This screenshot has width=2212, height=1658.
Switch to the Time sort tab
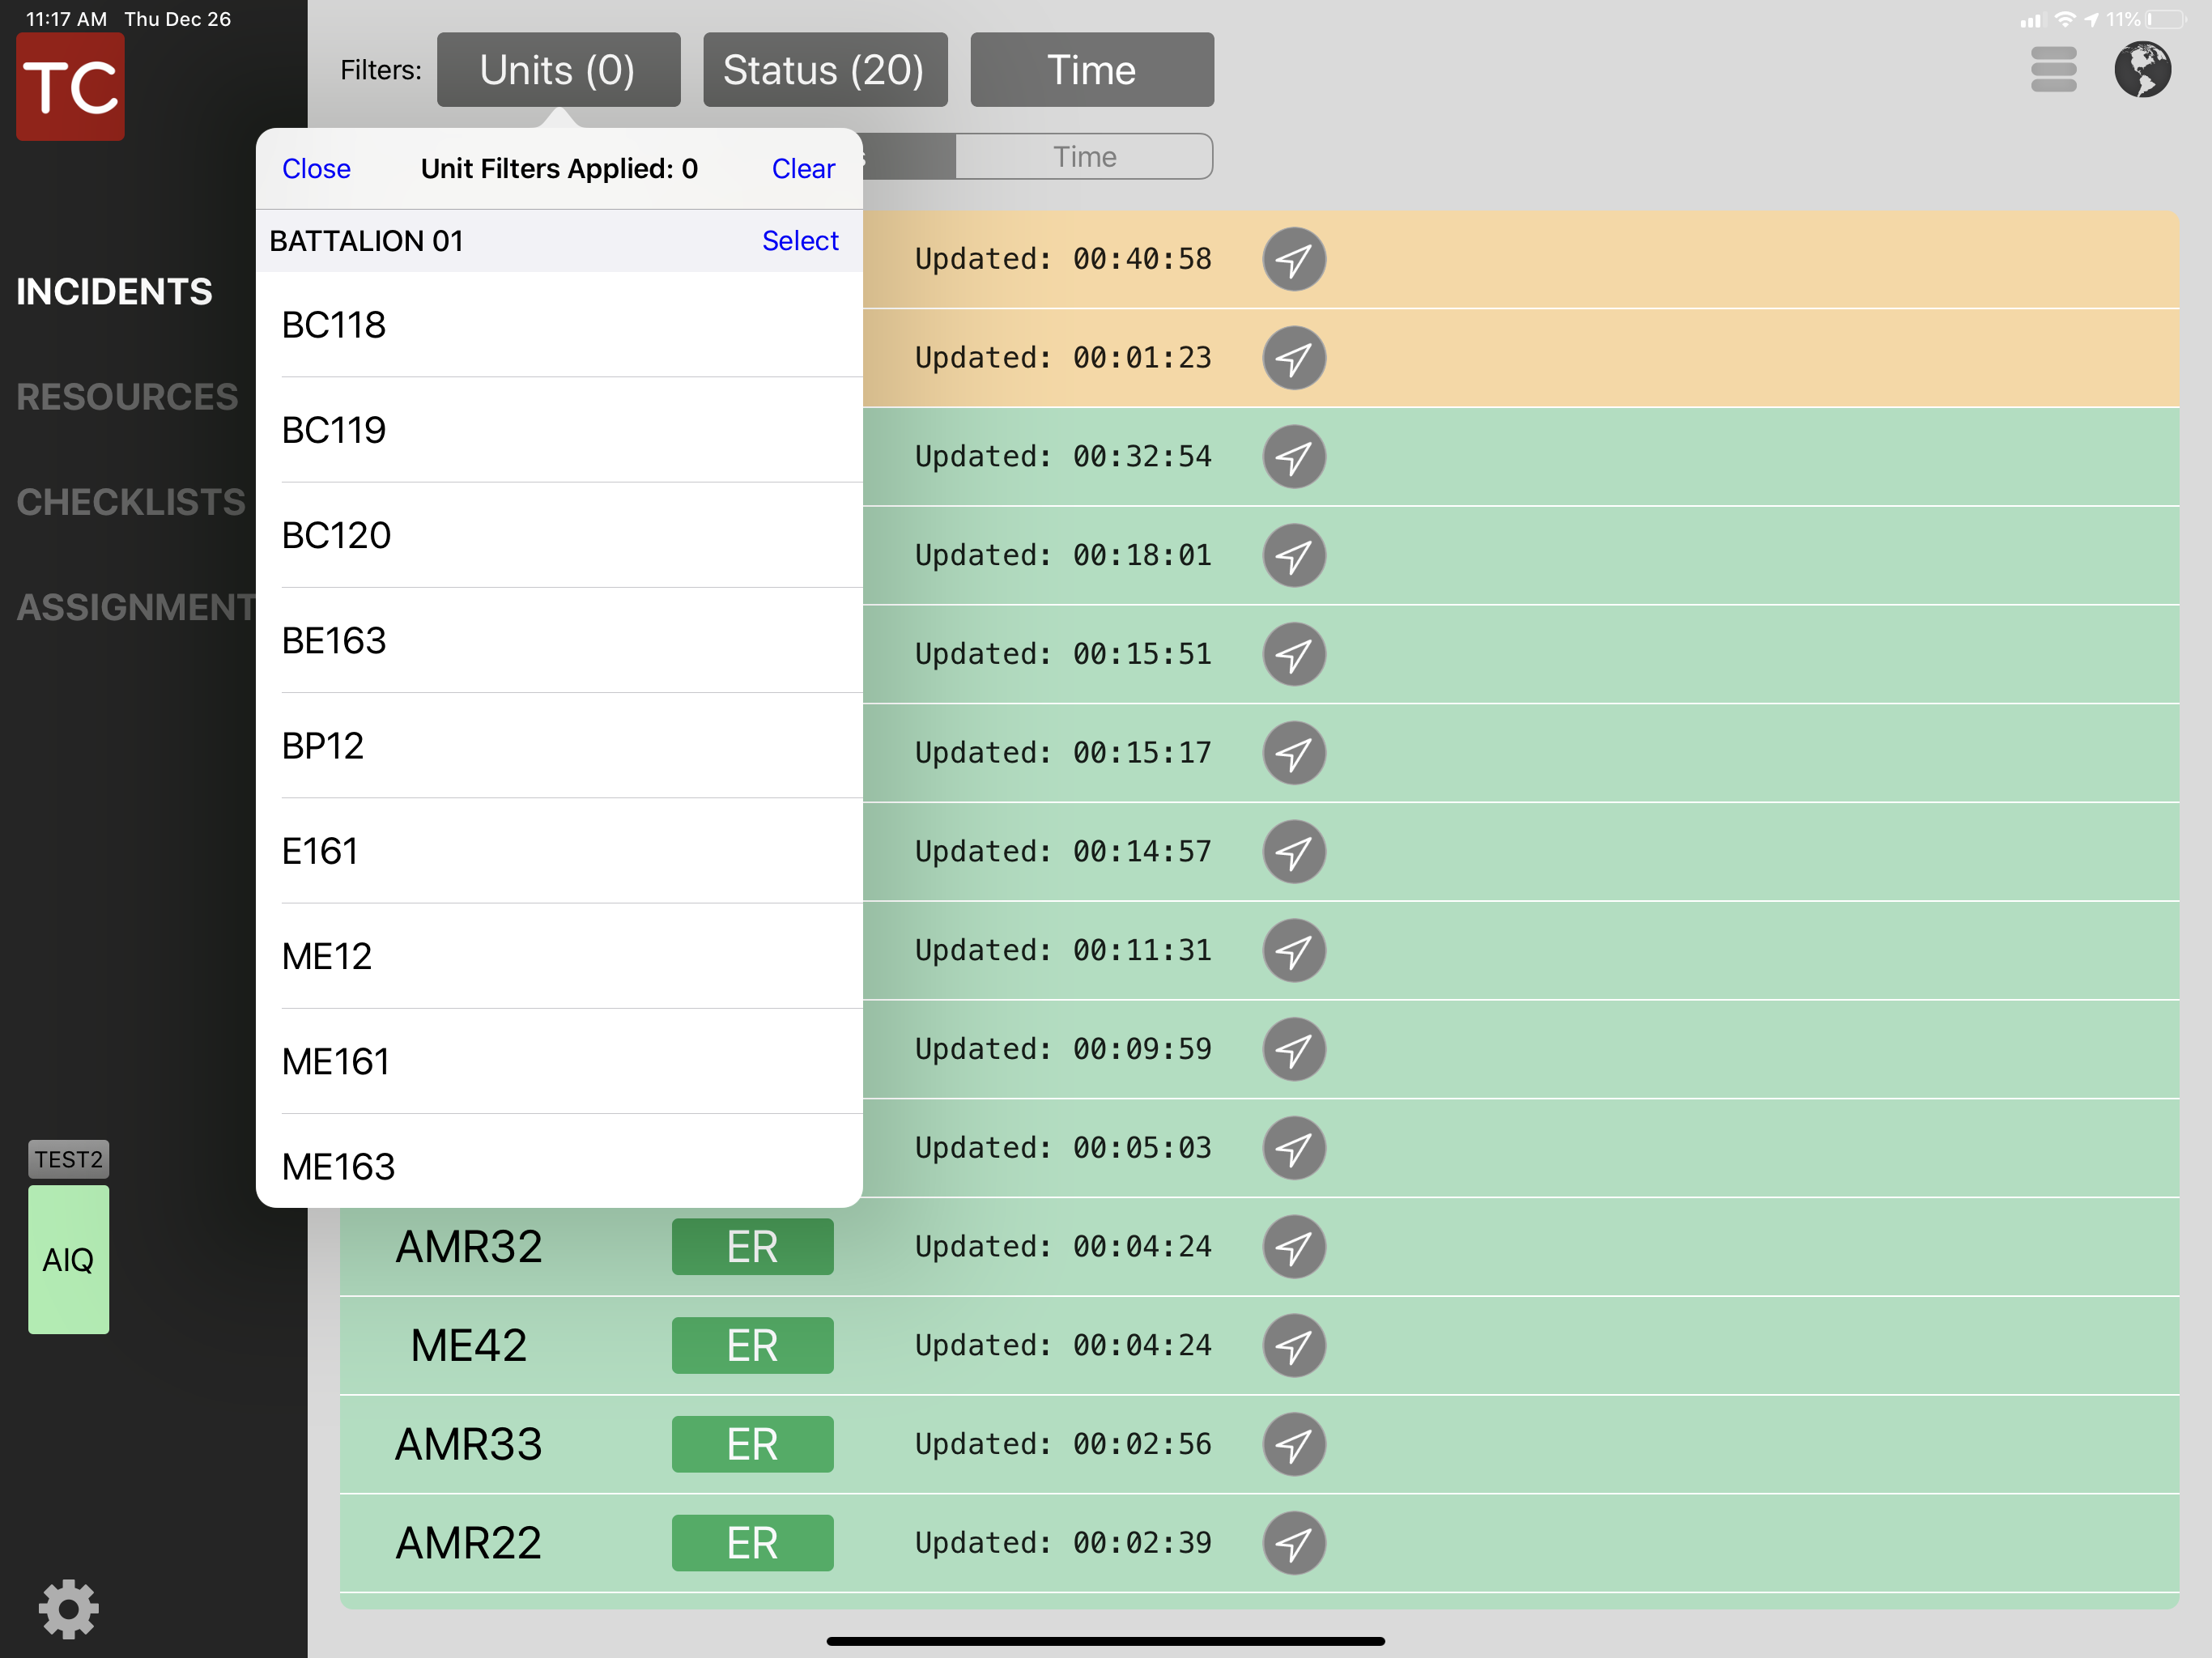point(1084,157)
